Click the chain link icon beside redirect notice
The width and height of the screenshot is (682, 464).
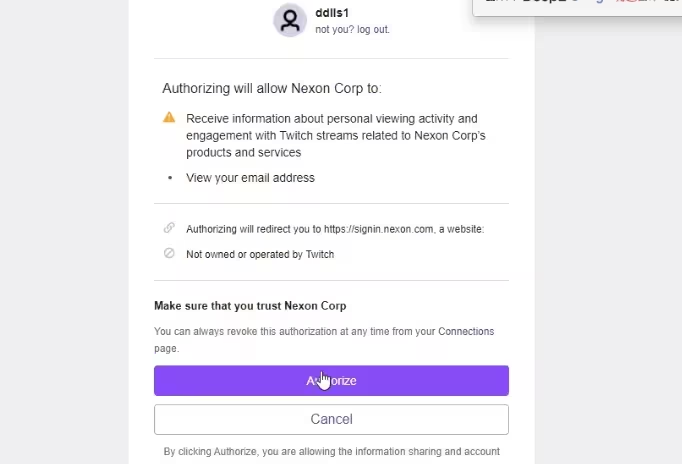click(x=169, y=227)
